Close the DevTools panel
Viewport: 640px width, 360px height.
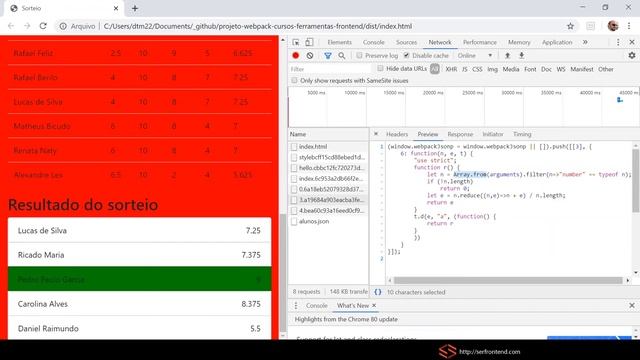tap(632, 42)
